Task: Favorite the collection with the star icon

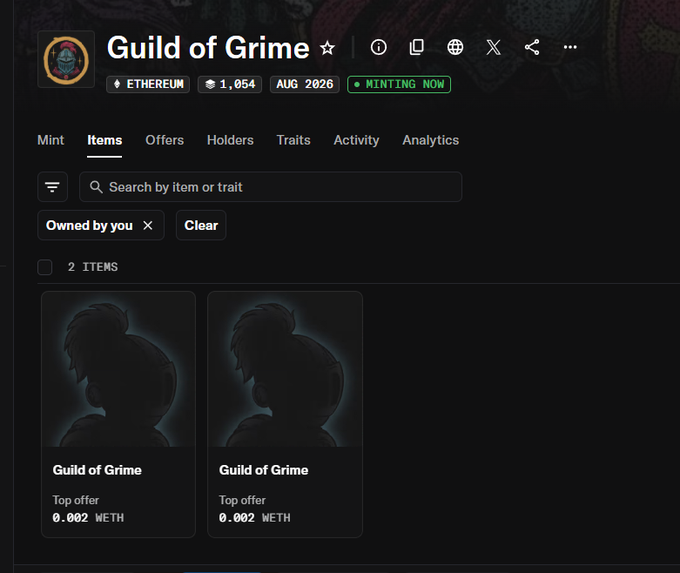Action: (x=327, y=48)
